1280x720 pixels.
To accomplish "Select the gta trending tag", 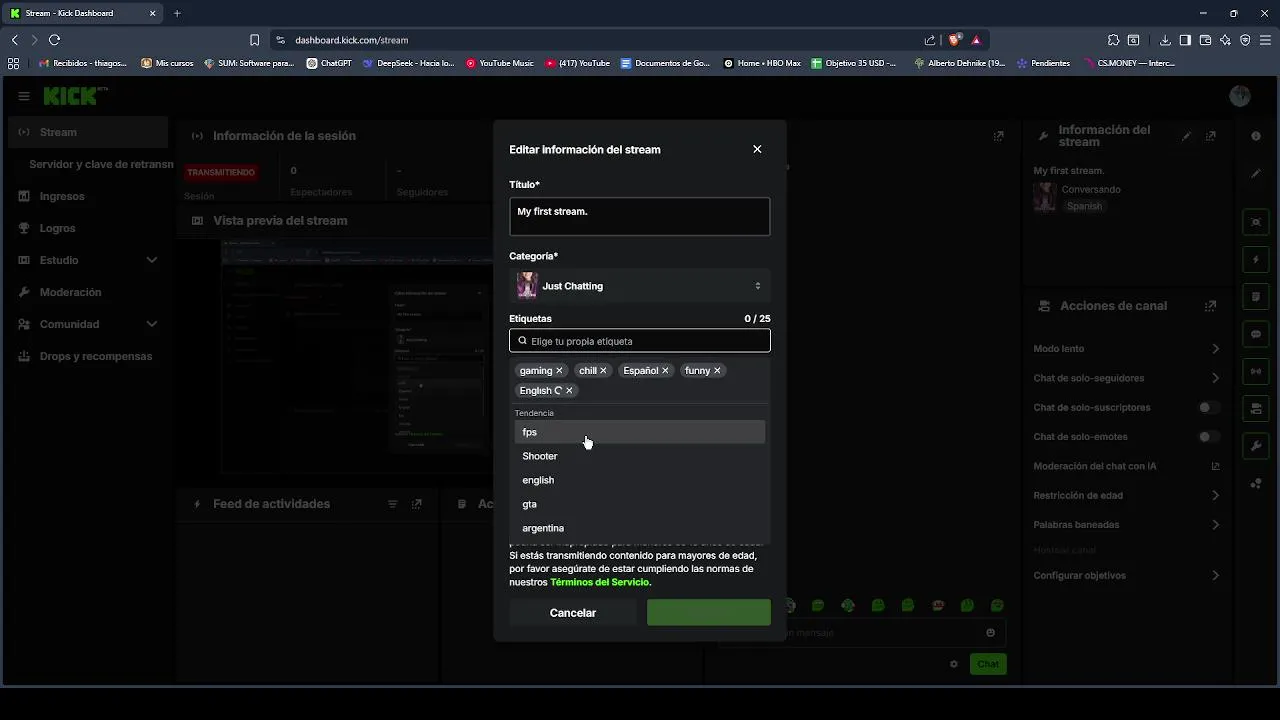I will (x=639, y=504).
